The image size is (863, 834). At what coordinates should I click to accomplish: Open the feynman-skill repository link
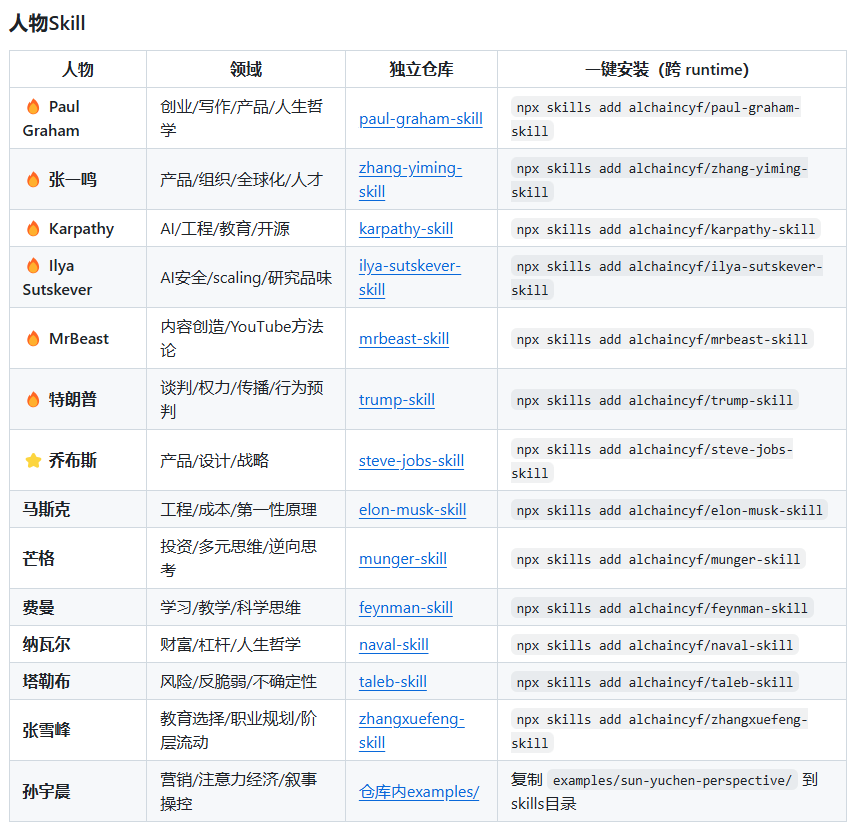click(406, 608)
